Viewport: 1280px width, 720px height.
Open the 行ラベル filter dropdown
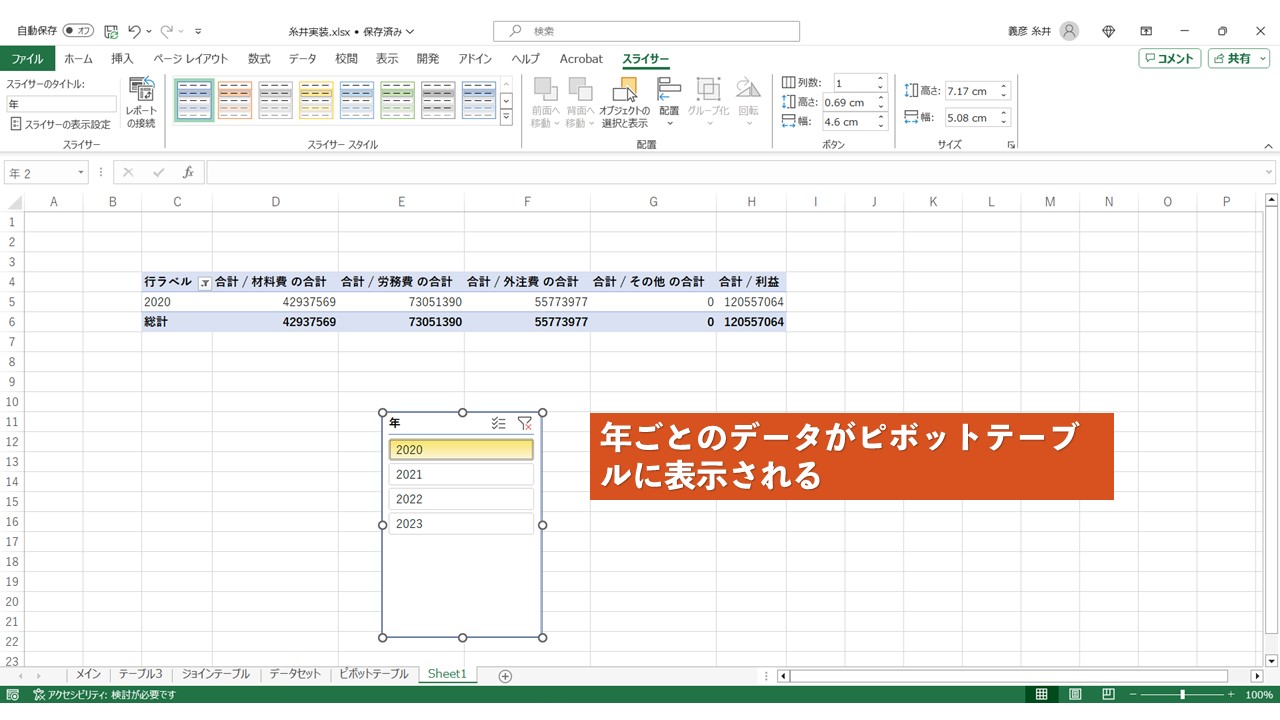pos(204,283)
